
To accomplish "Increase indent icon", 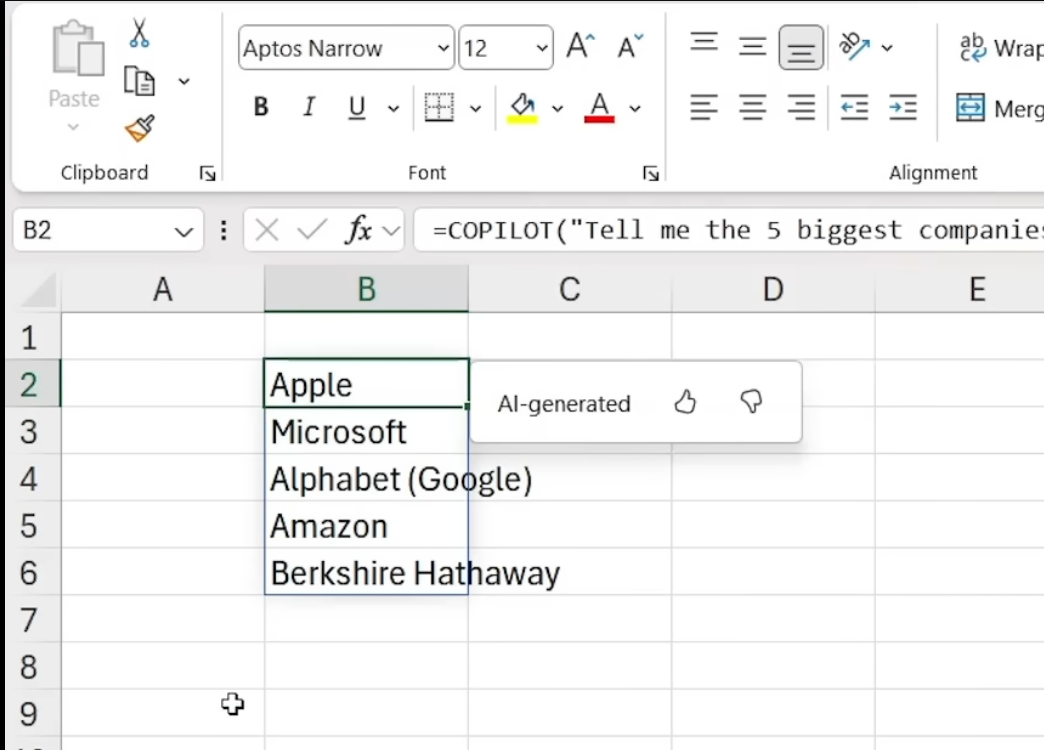I will pyautogui.click(x=903, y=107).
